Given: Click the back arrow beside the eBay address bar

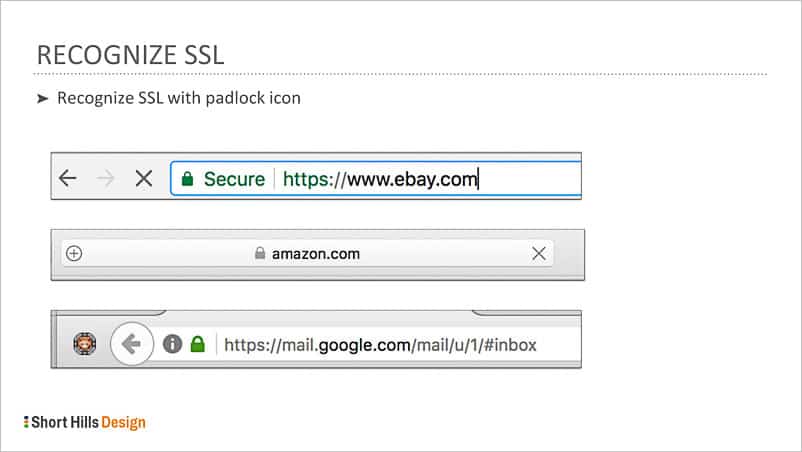Looking at the screenshot, I should (67, 179).
